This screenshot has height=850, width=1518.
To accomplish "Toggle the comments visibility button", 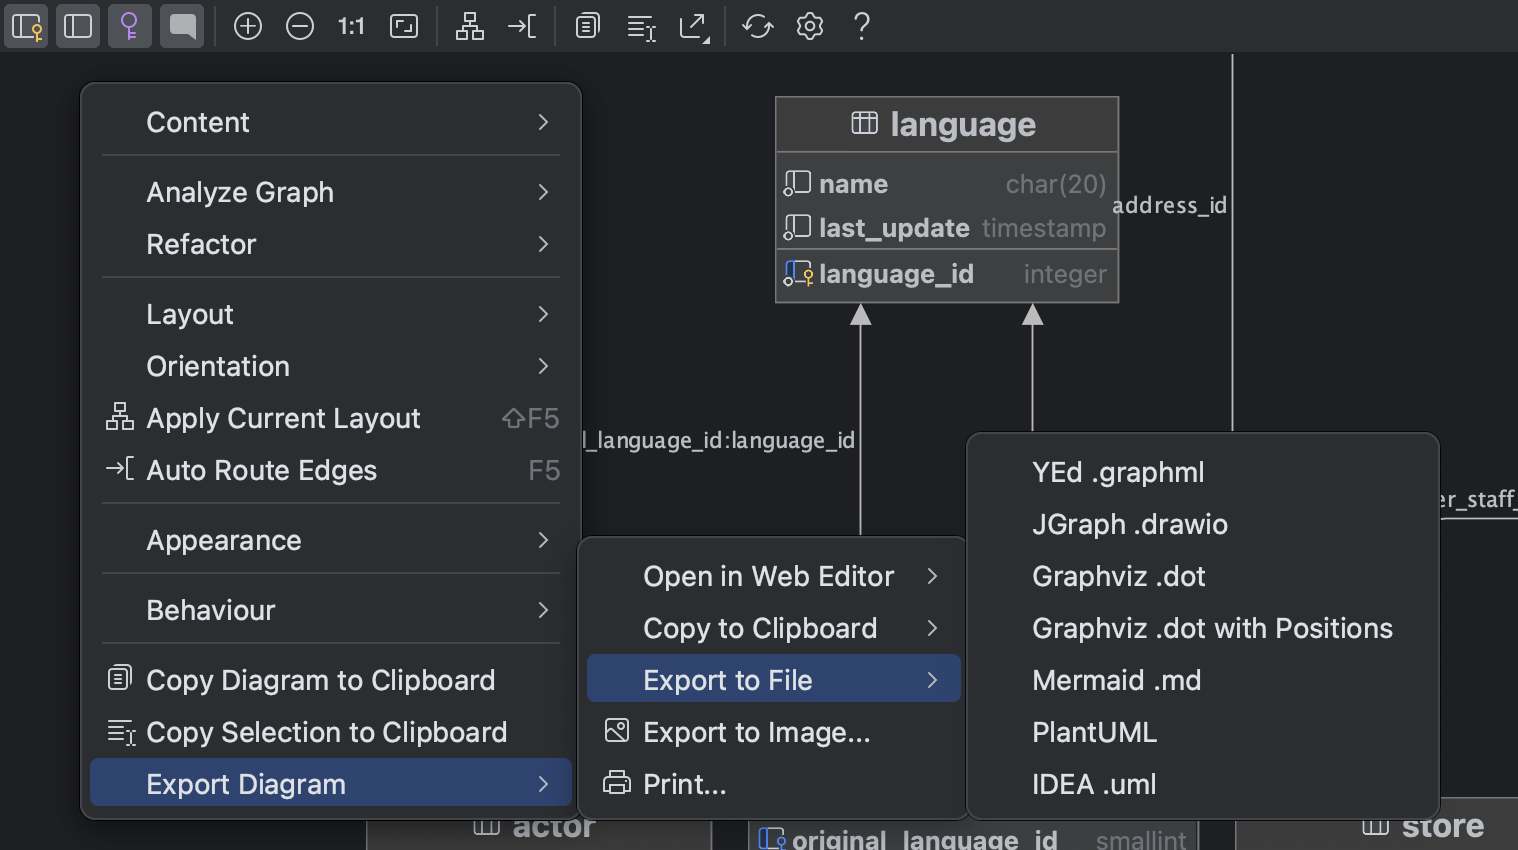I will click(182, 26).
